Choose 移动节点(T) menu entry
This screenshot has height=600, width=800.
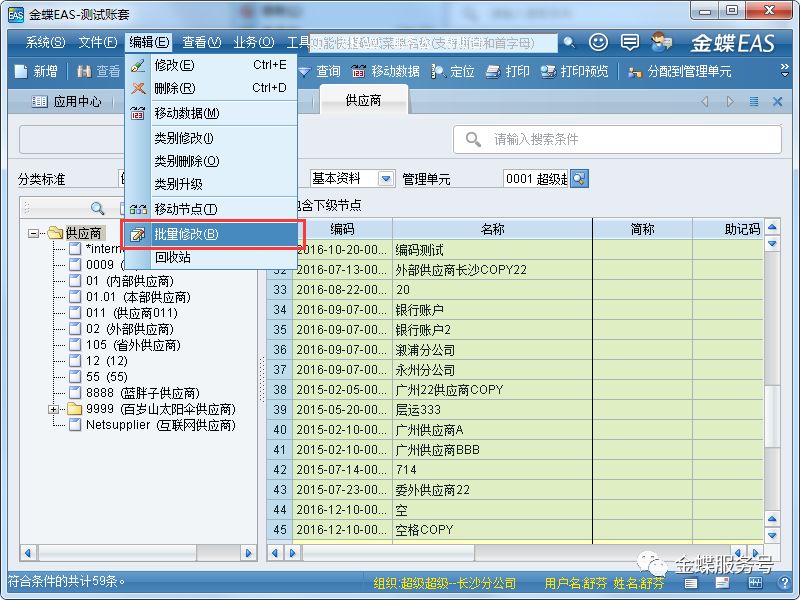pos(212,209)
